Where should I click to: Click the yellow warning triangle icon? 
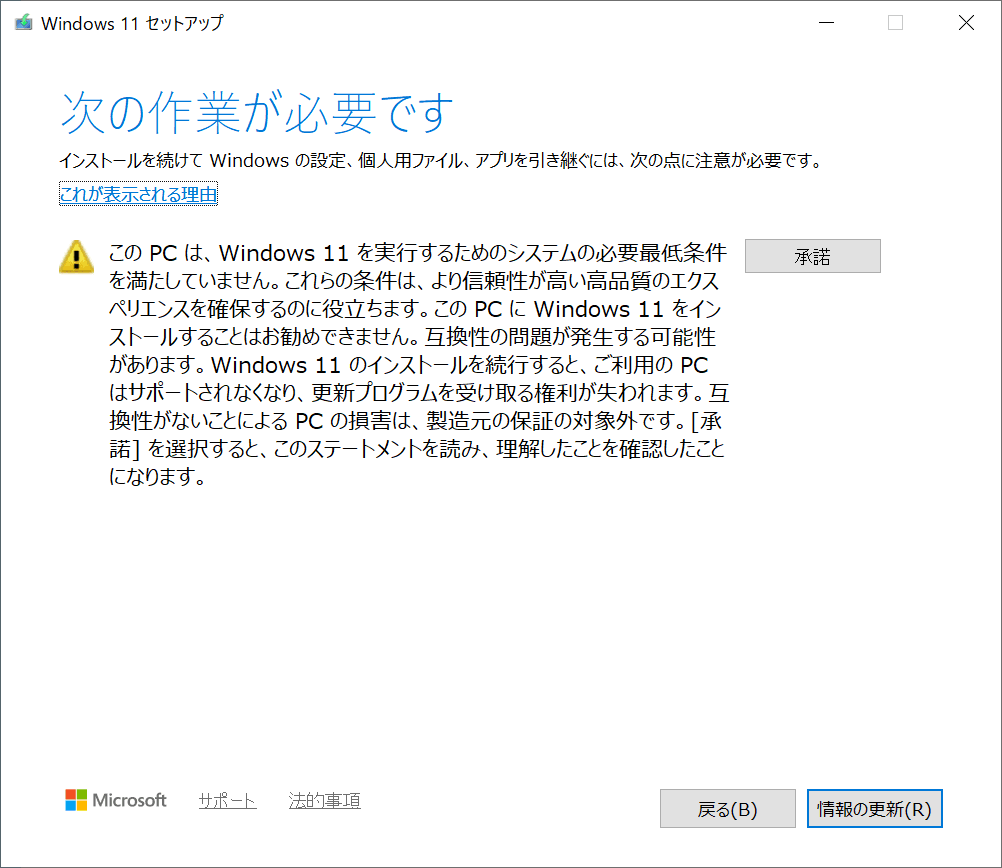76,256
